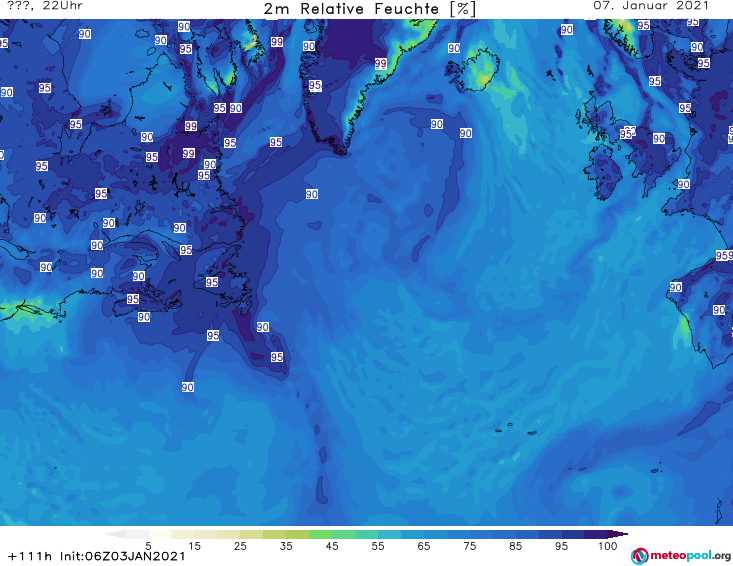The height and width of the screenshot is (566, 733).
Task: Click the legend value '5'
Action: [148, 546]
